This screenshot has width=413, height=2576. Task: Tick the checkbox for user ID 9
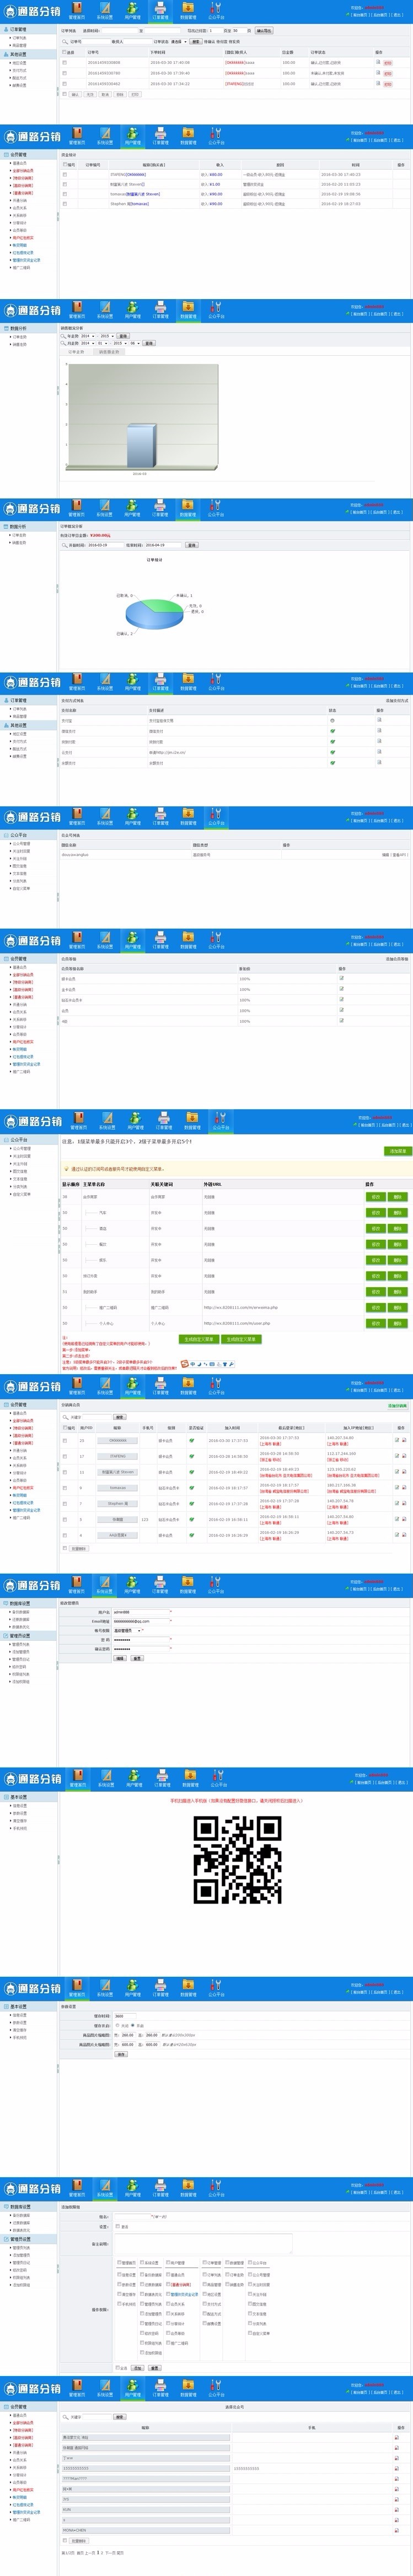coord(65,1487)
